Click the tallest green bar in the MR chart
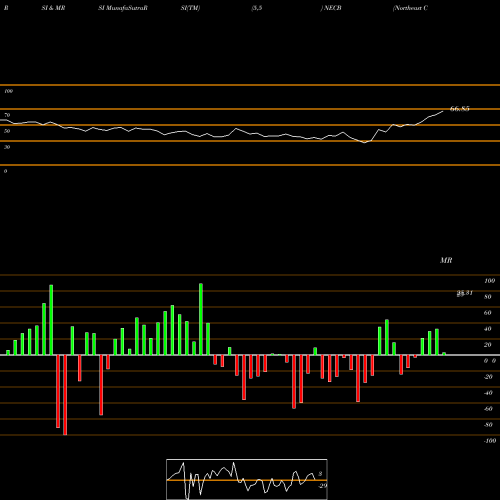Screen dimensions: 500x500 pos(201,319)
